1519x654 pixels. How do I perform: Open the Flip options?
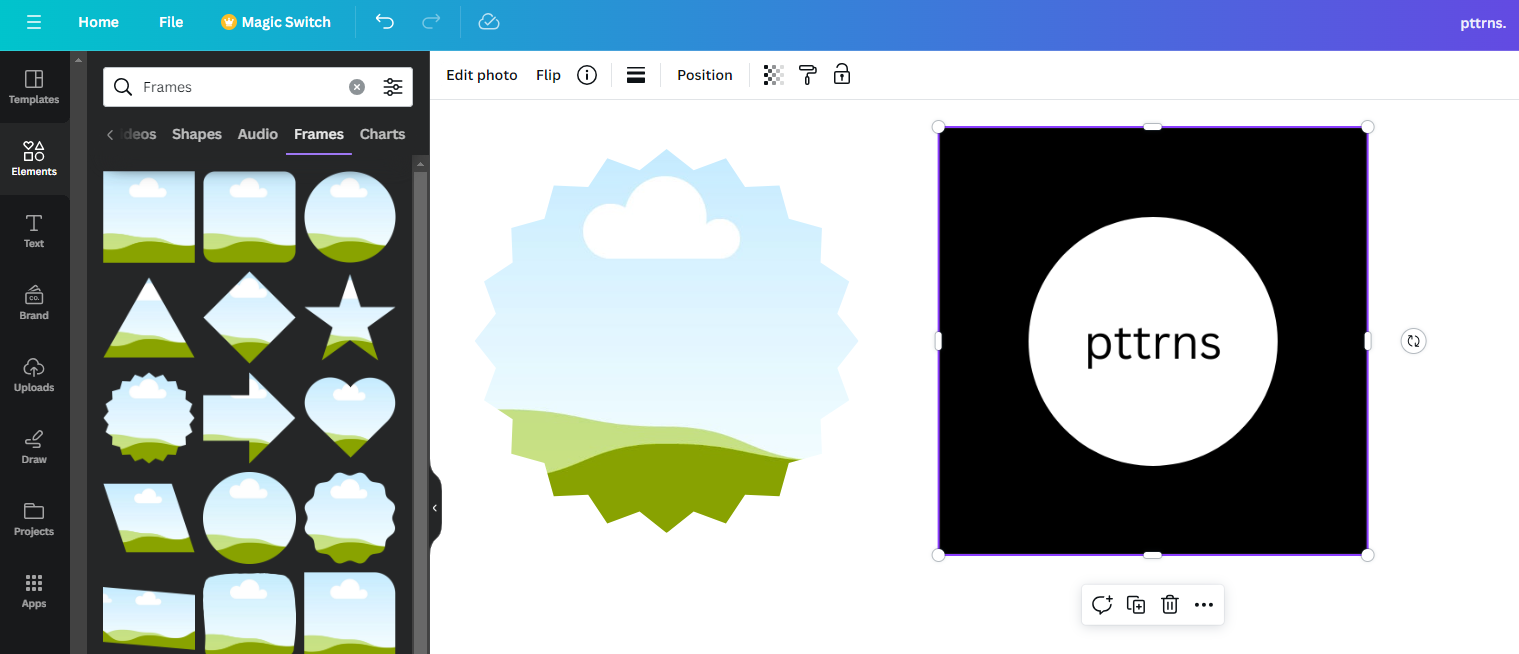[x=548, y=75]
